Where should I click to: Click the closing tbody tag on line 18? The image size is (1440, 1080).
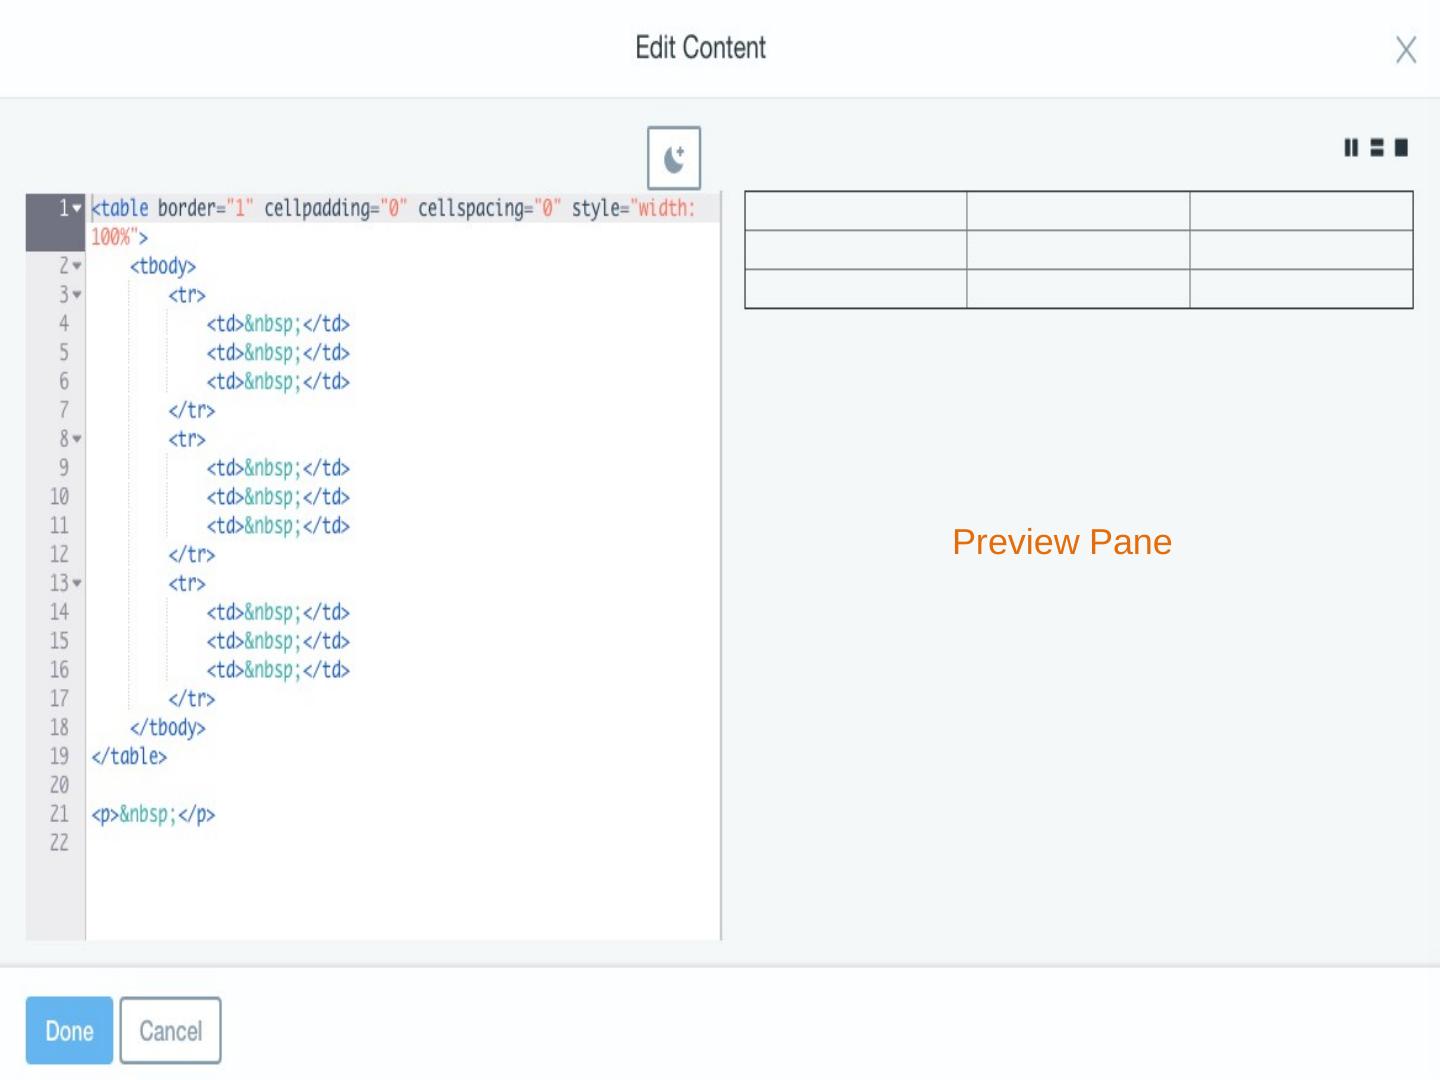(167, 727)
